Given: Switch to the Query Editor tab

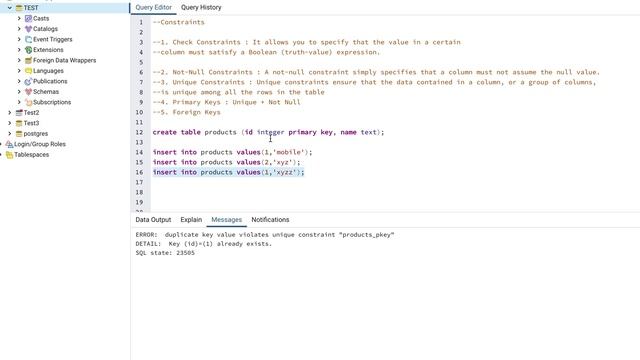Looking at the screenshot, I should [x=153, y=7].
